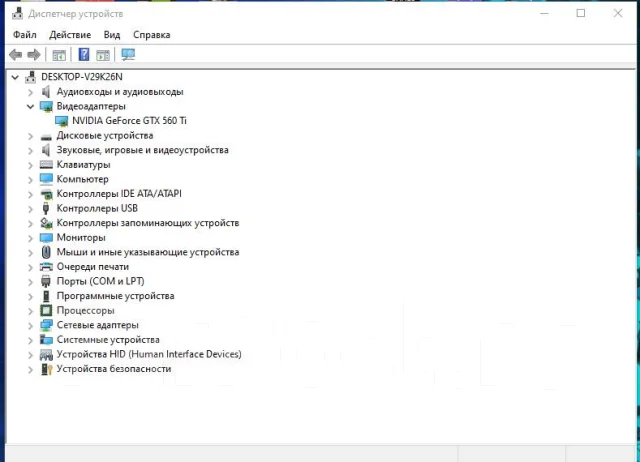The image size is (640, 462).
Task: Select the DESKTOP-V29K26N computer icon
Action: coord(31,77)
